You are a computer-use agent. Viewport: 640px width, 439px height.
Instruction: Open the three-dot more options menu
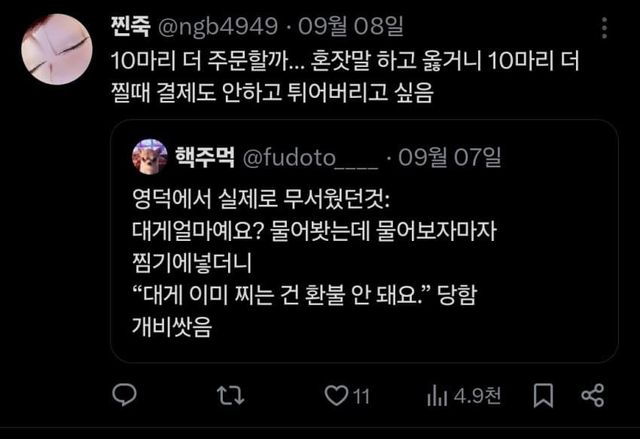click(604, 28)
